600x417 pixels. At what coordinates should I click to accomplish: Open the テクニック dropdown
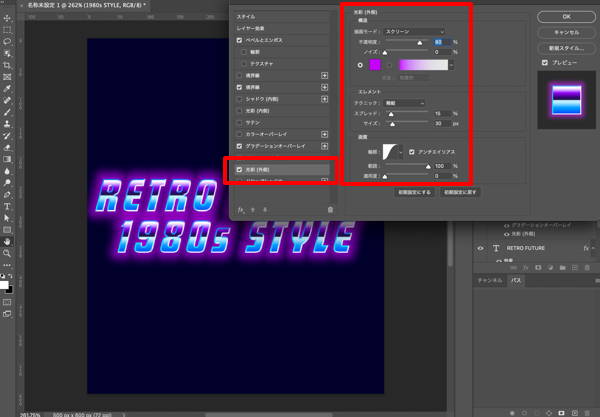(x=404, y=103)
